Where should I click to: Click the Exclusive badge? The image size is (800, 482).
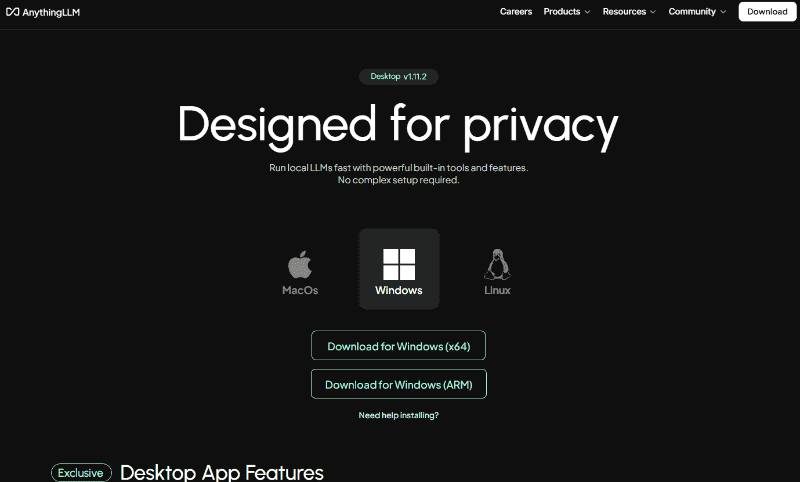click(x=81, y=473)
